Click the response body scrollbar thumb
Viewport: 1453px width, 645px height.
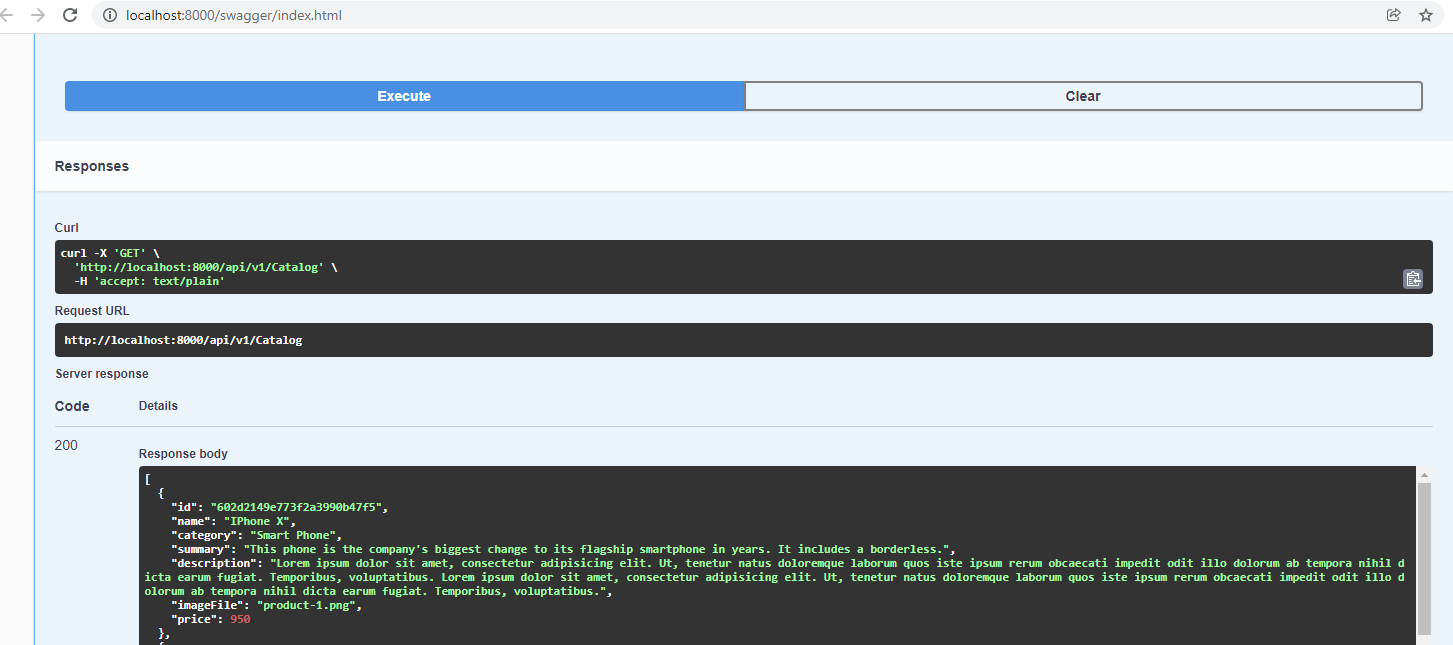1425,560
